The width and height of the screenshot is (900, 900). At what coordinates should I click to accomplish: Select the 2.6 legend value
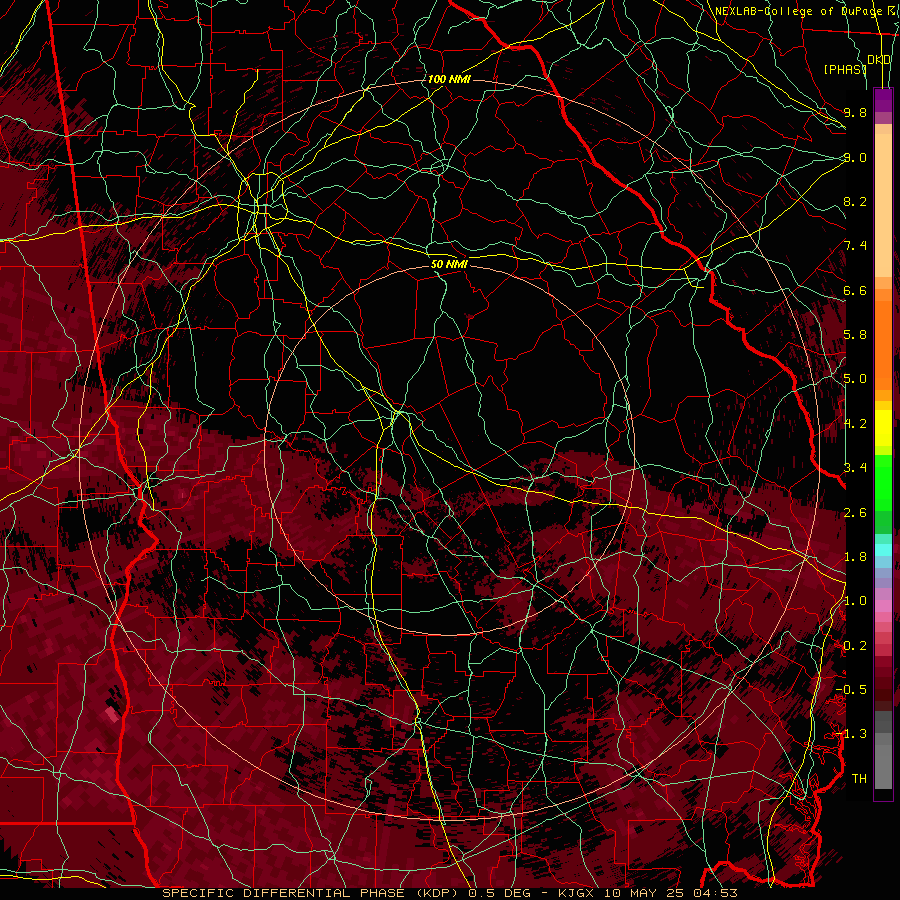pyautogui.click(x=855, y=513)
